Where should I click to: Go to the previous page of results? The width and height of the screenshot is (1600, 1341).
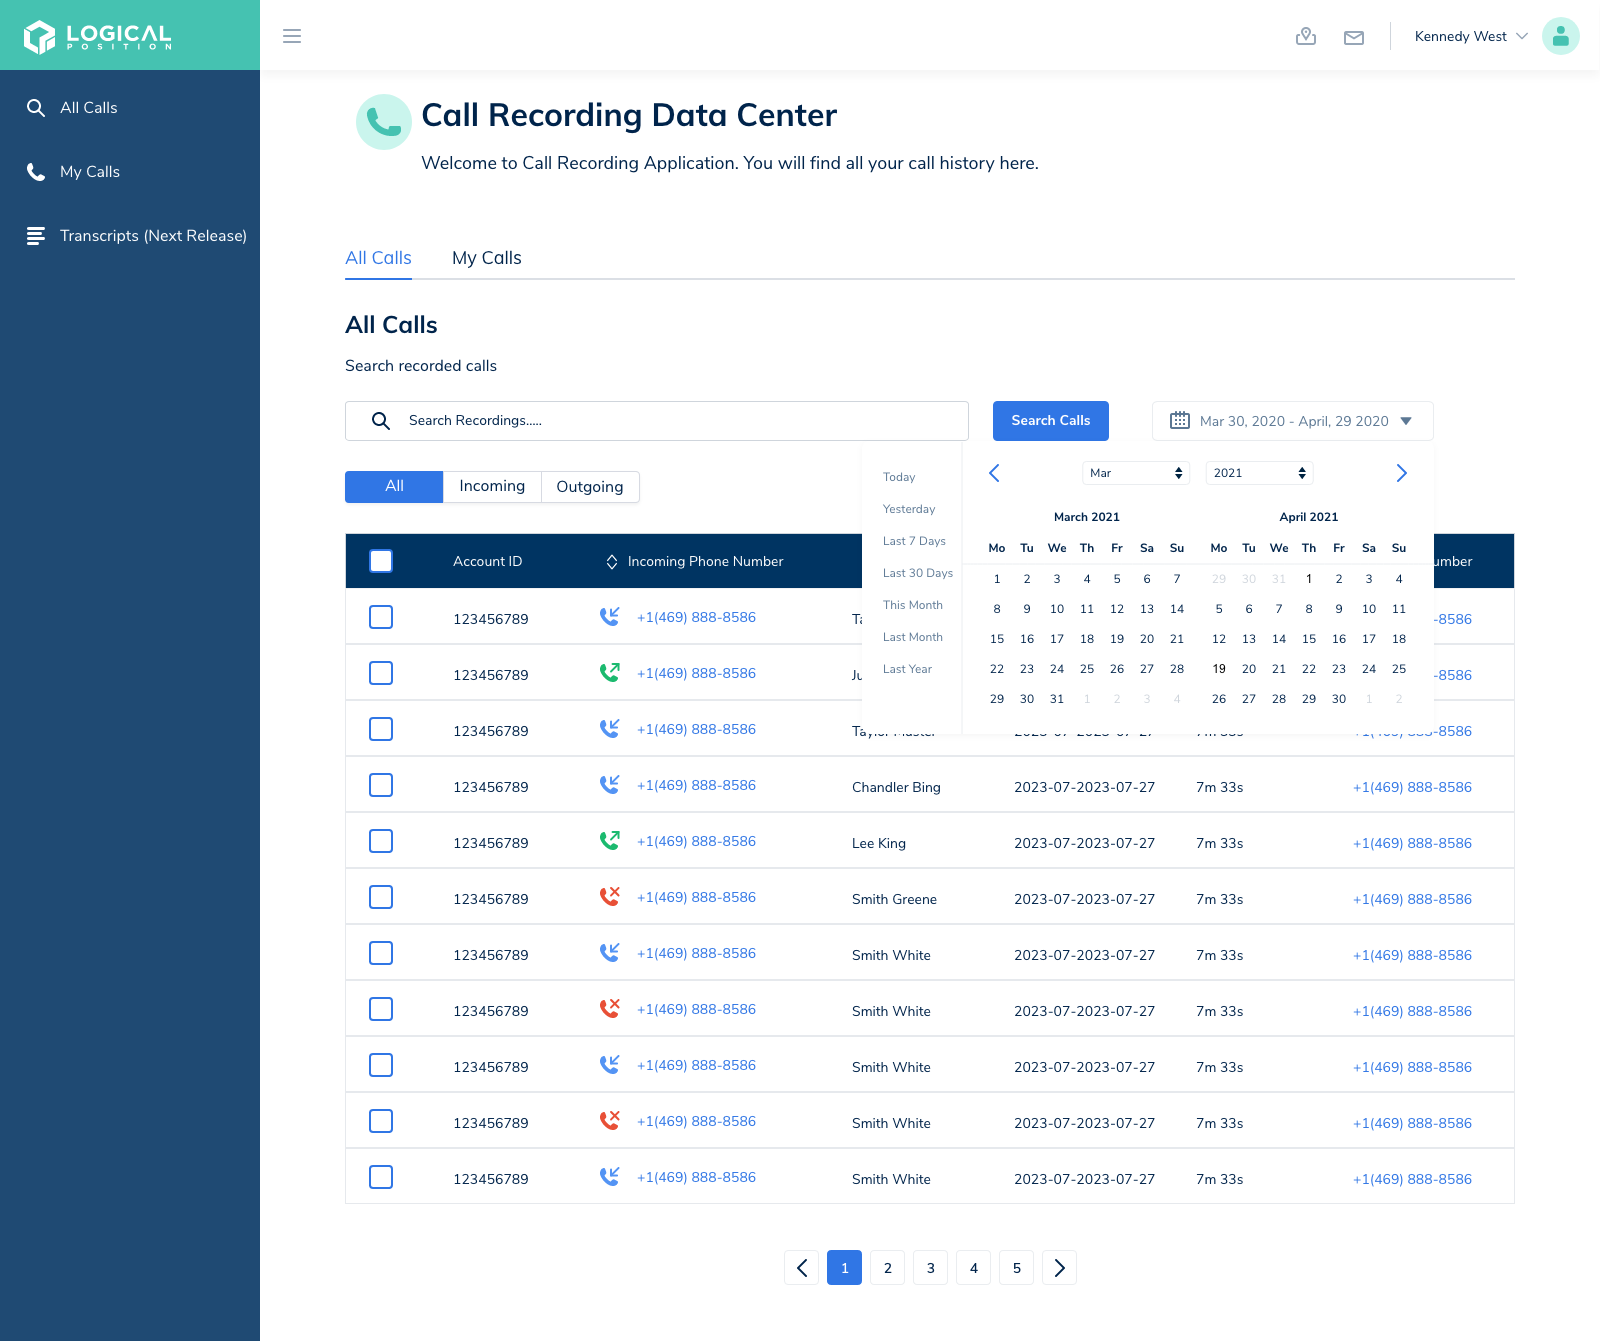point(801,1268)
